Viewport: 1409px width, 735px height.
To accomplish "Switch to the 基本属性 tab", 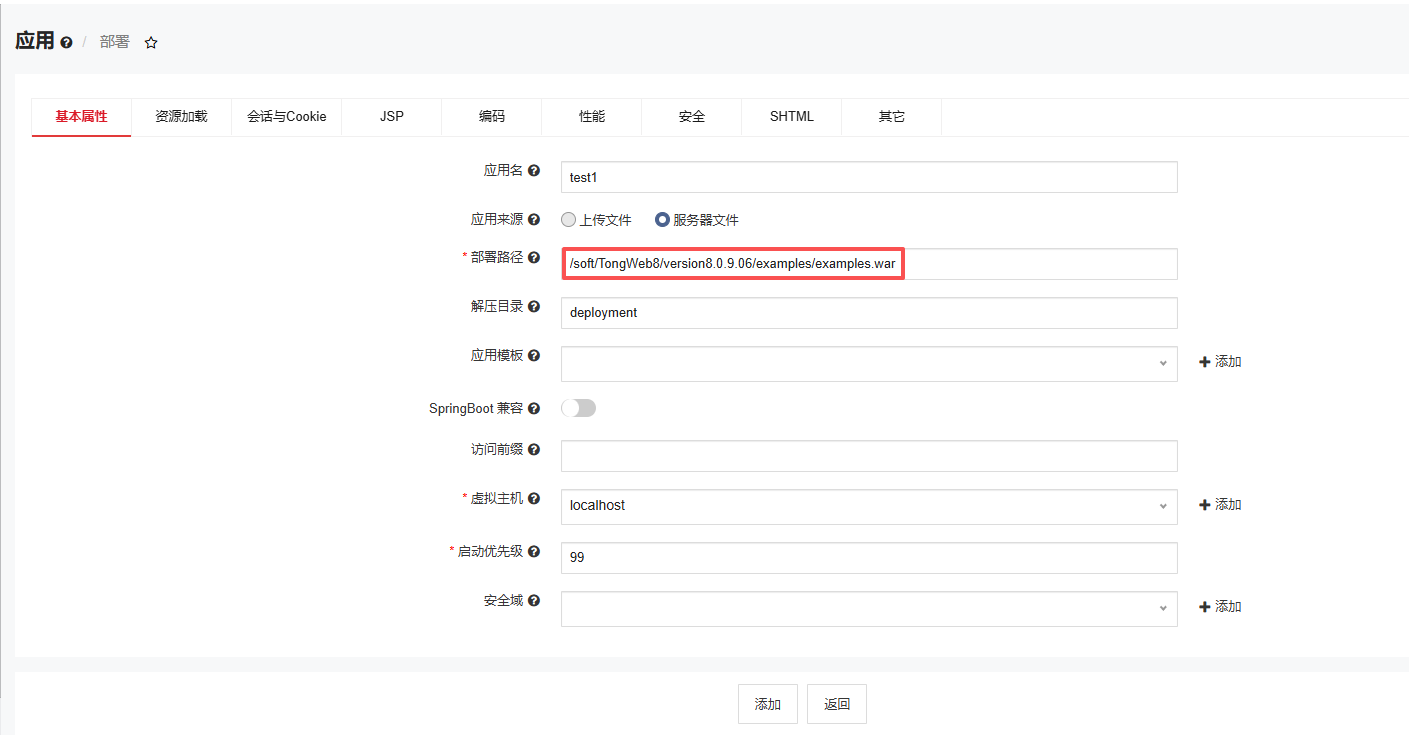I will (x=81, y=117).
